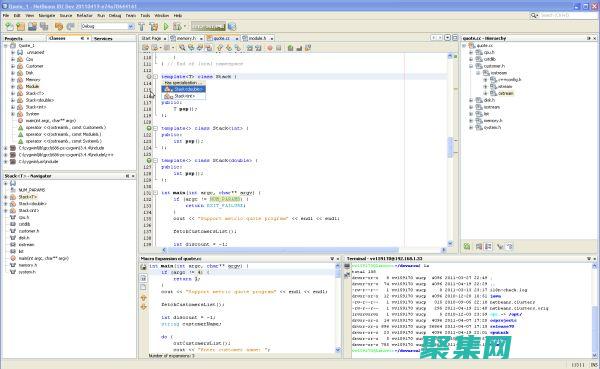Select the Module class in Classes tree
This screenshot has height=369, width=600.
33,87
